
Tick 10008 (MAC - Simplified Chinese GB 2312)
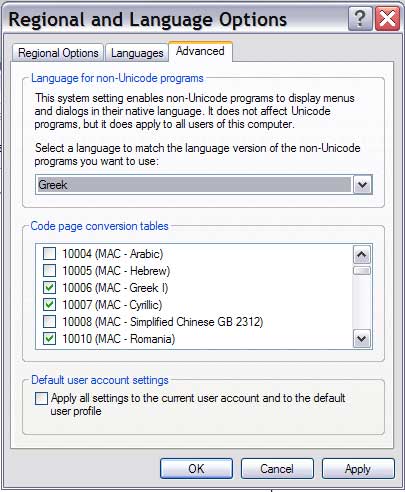coord(49,322)
